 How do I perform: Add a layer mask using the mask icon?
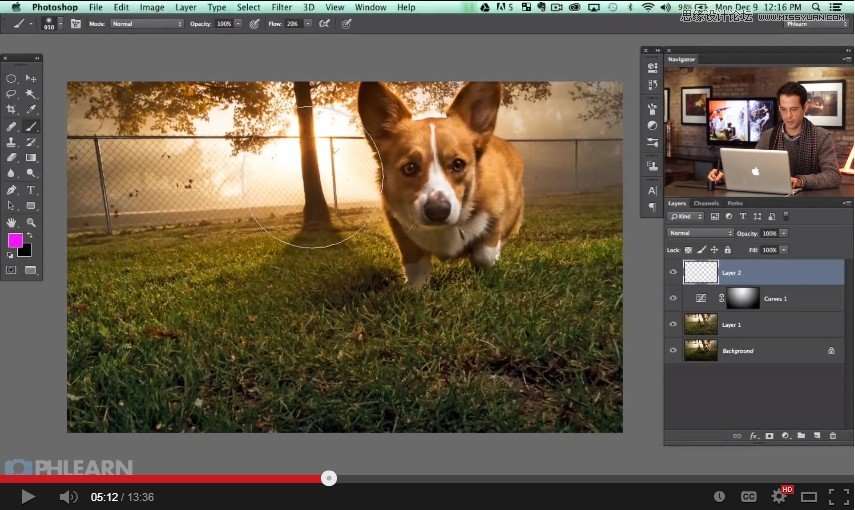[x=769, y=436]
